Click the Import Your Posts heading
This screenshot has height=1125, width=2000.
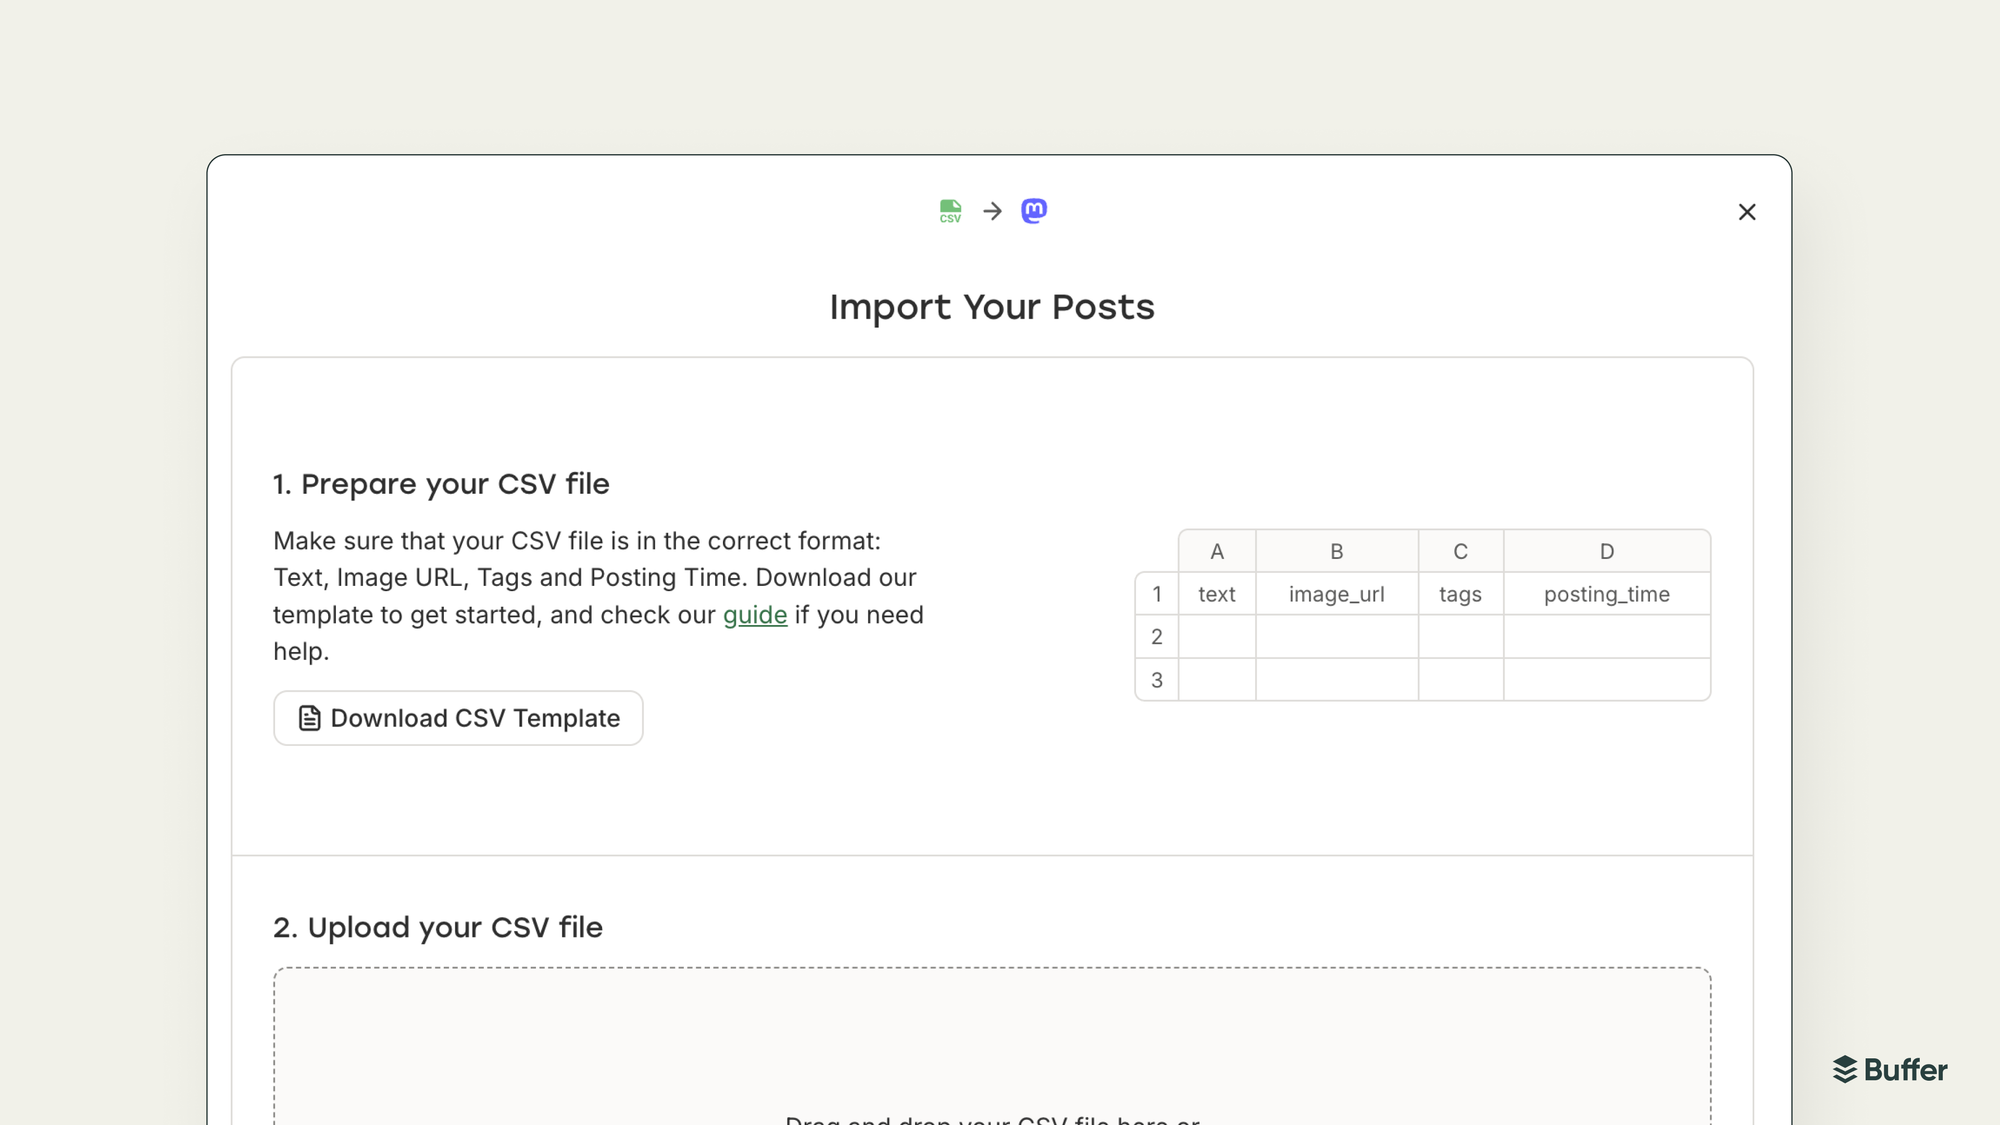[991, 307]
